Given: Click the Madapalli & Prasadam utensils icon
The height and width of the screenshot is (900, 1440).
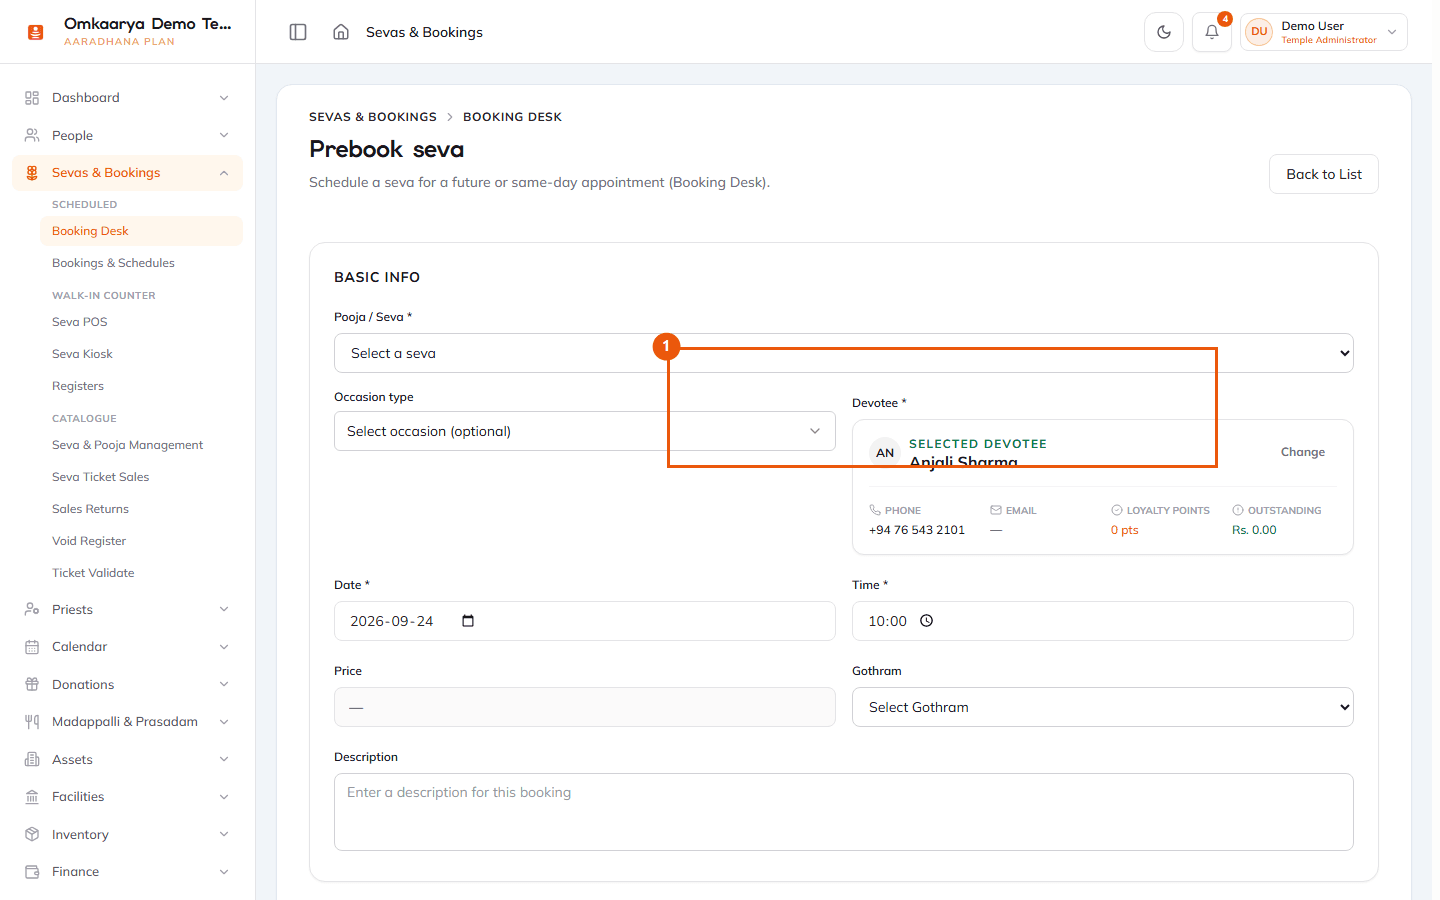Looking at the screenshot, I should click(x=32, y=722).
